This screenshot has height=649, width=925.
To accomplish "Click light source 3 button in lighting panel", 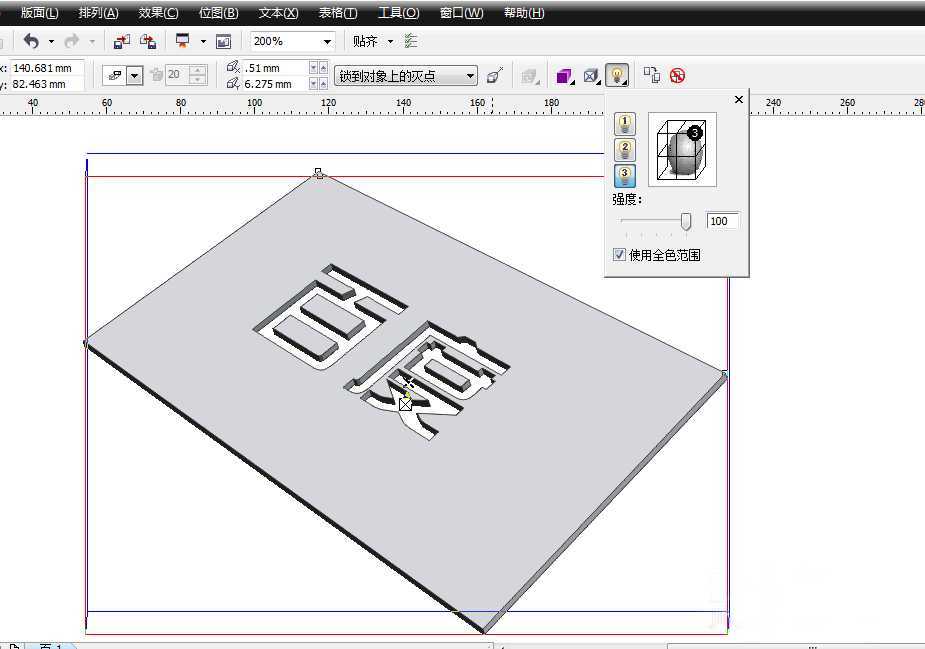I will [624, 175].
